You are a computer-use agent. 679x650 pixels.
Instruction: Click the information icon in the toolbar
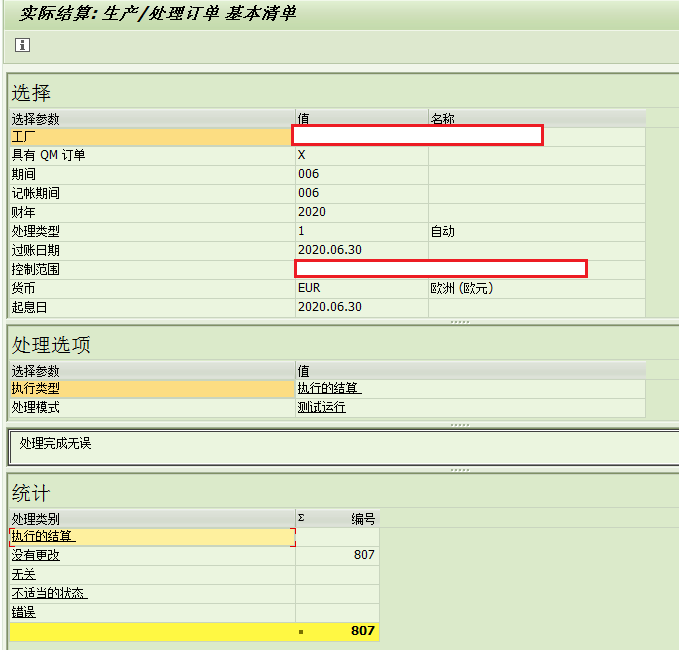point(23,45)
